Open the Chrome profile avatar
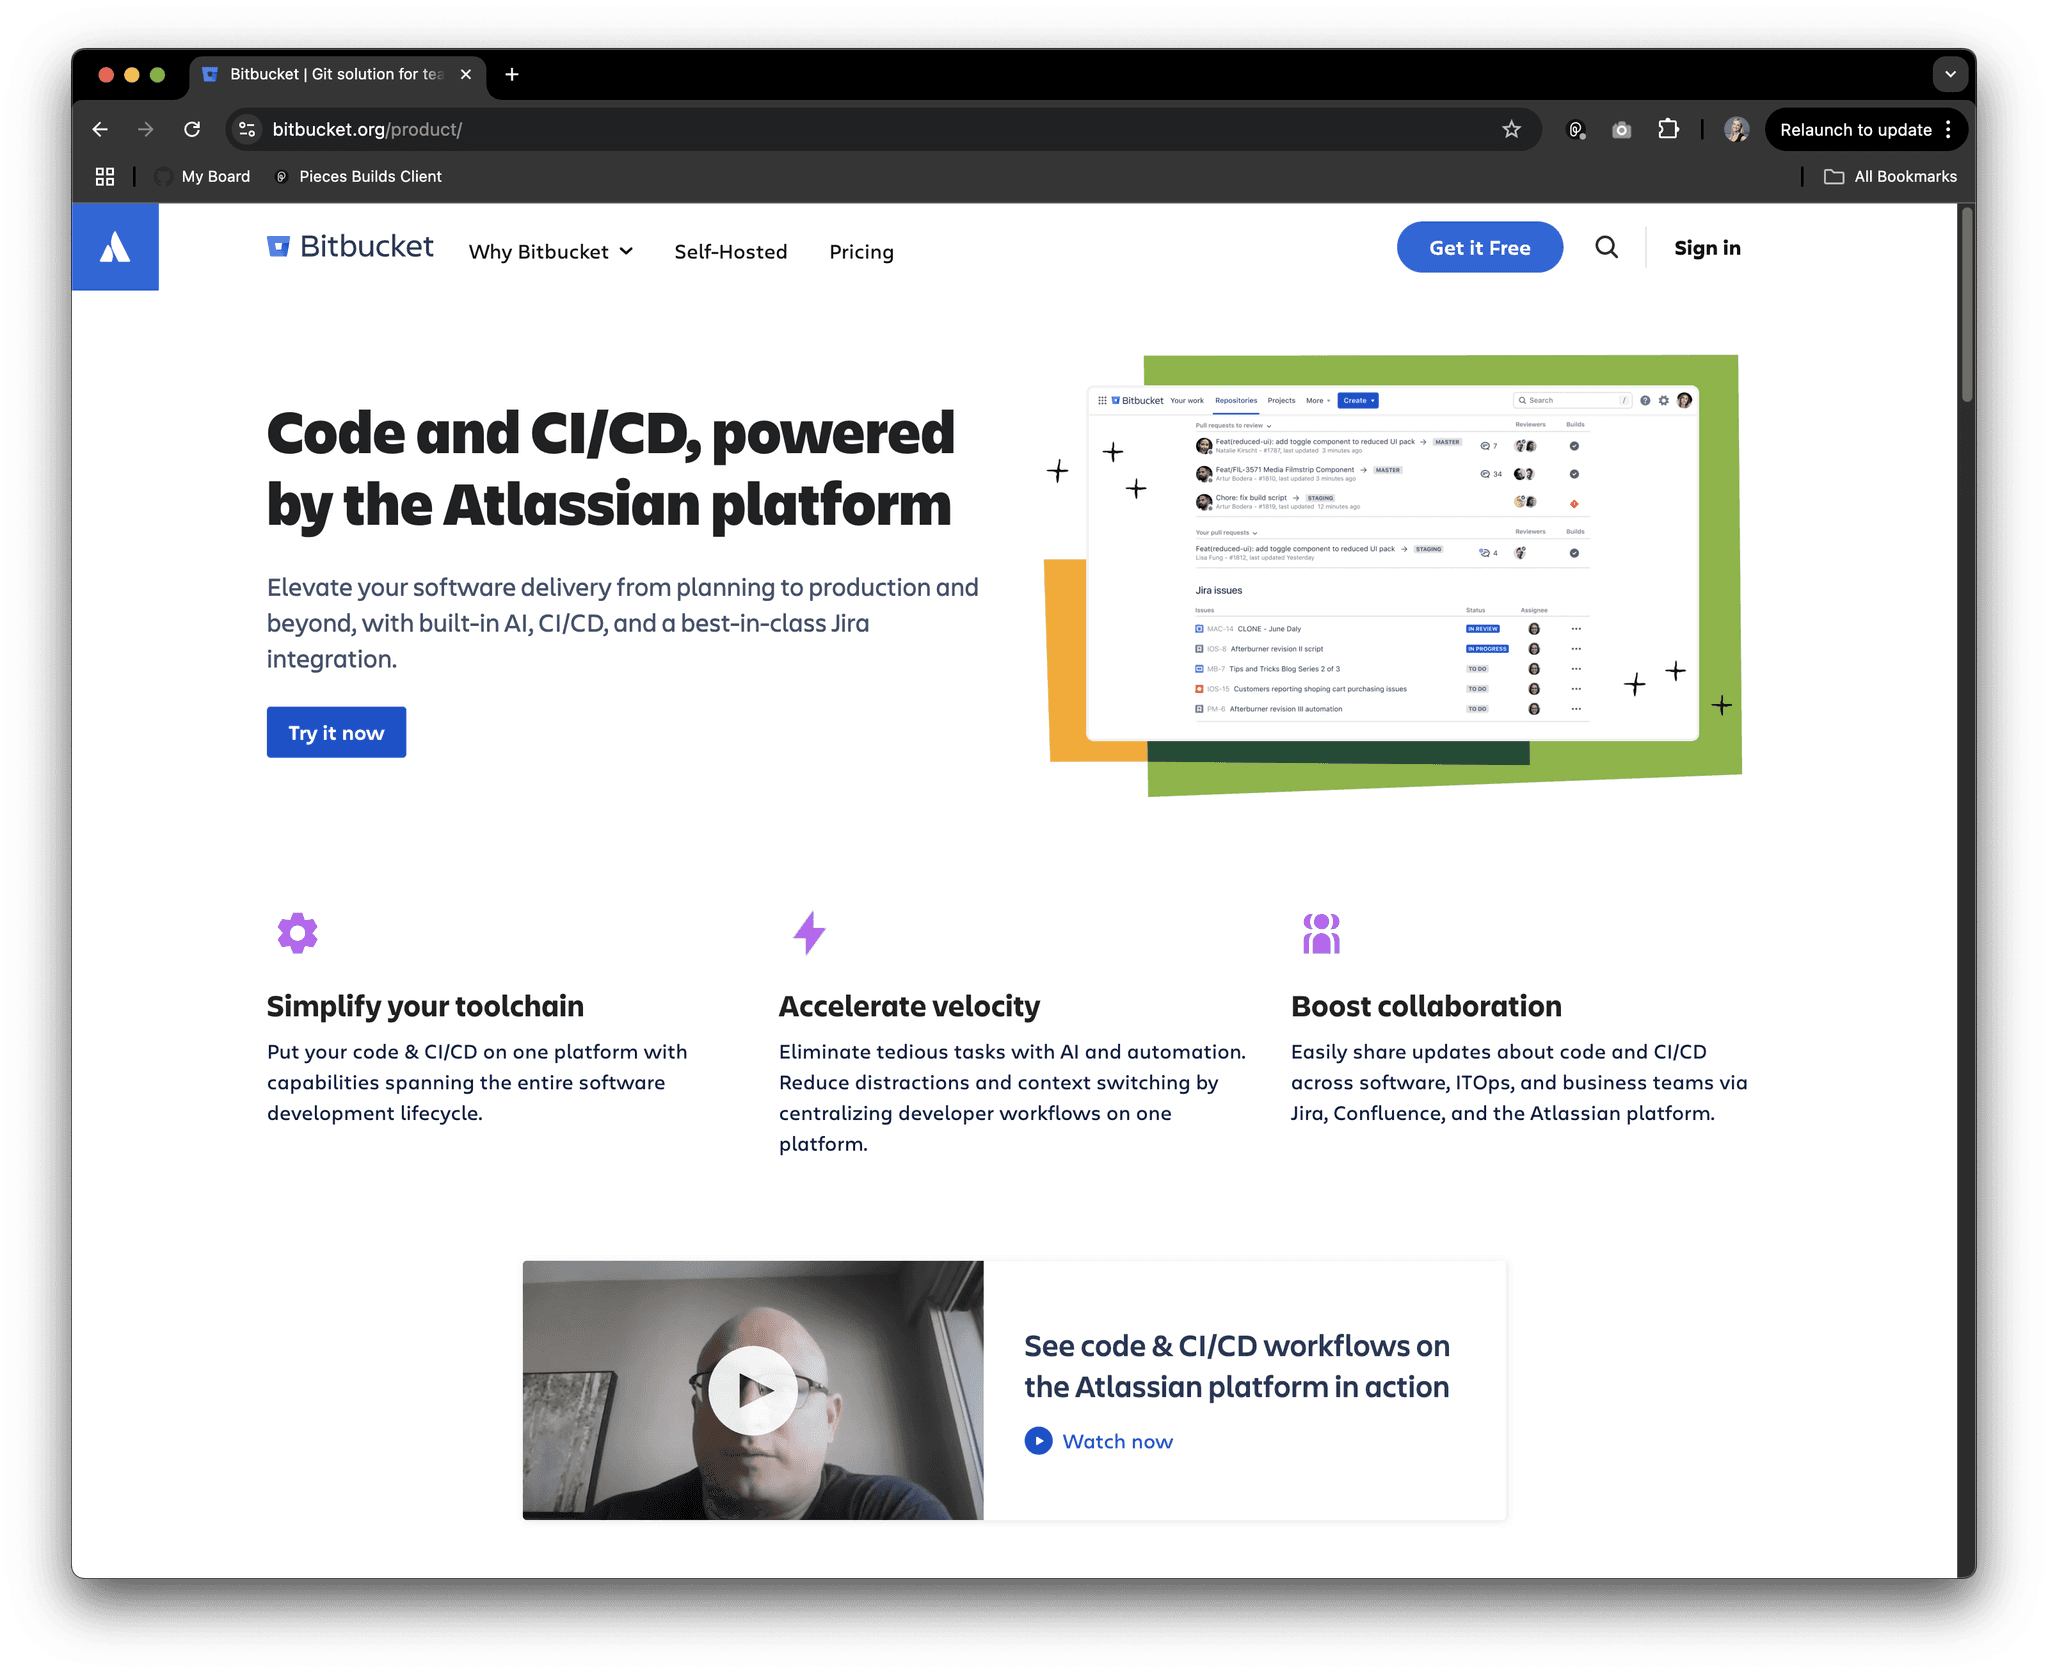The width and height of the screenshot is (2048, 1673). tap(1736, 129)
